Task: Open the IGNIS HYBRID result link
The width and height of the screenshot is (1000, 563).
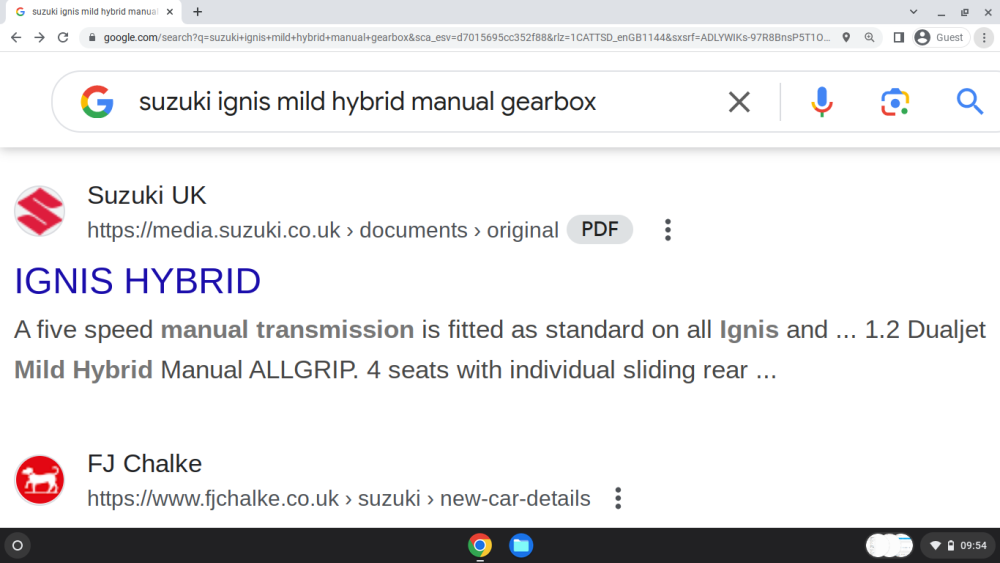Action: tap(138, 281)
